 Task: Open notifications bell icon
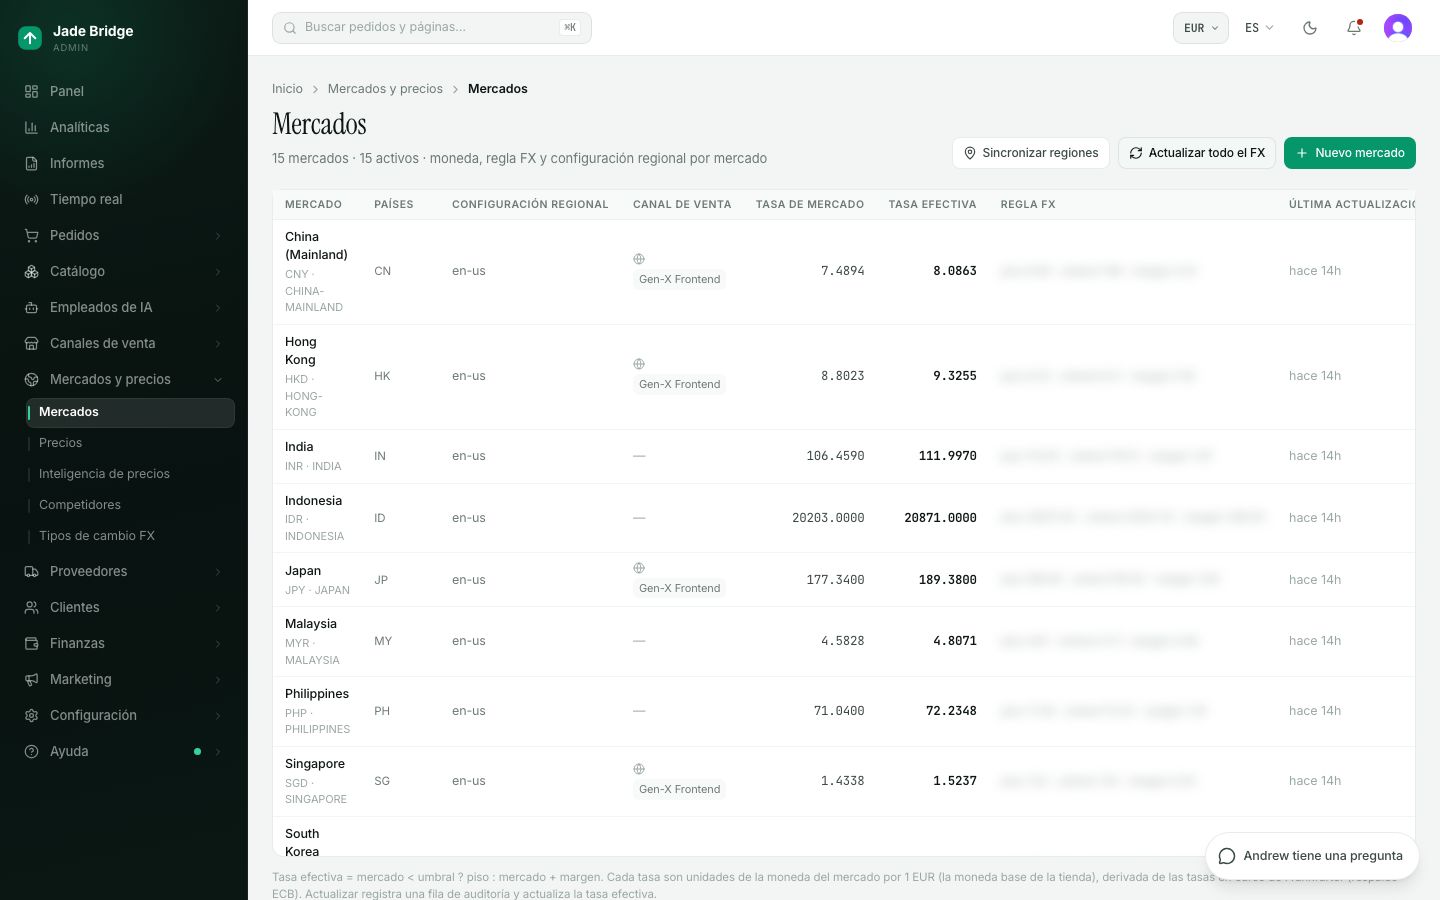1354,28
